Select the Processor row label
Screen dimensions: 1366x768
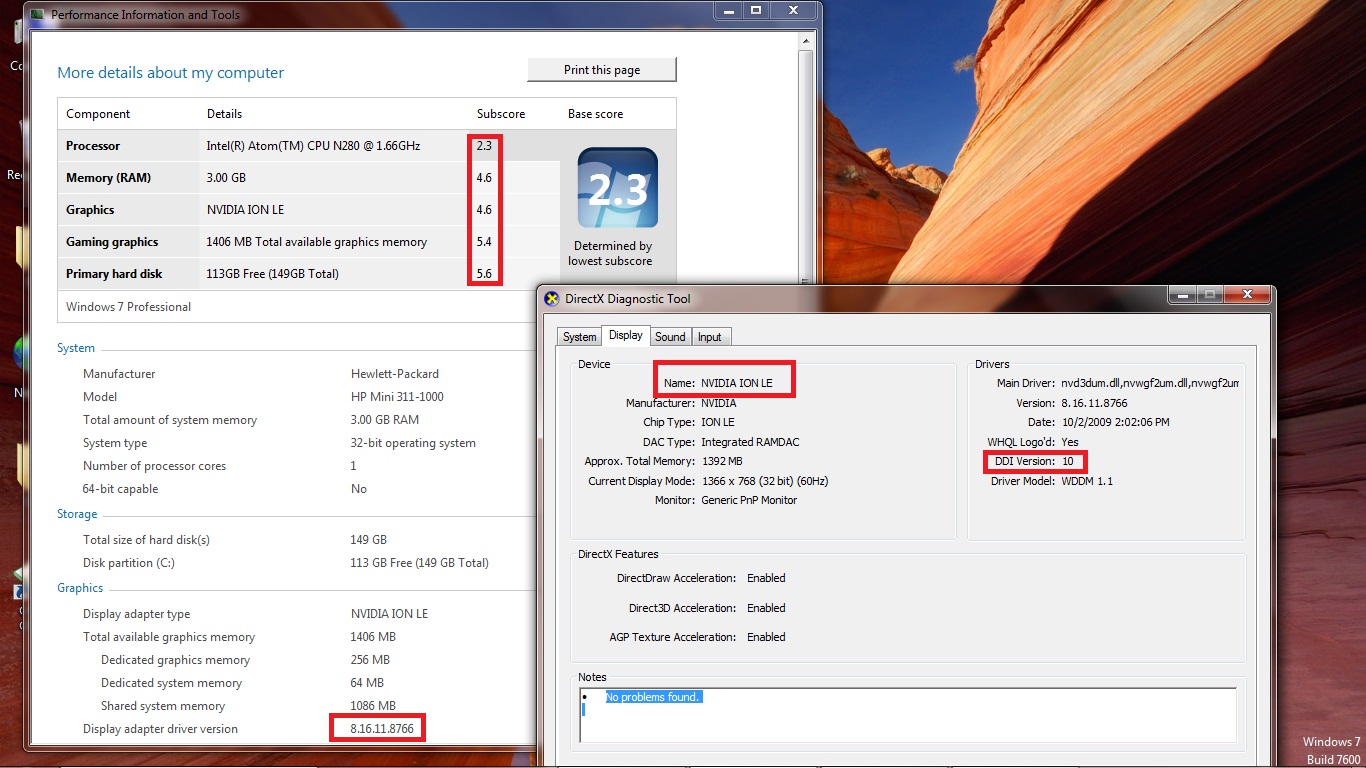(x=93, y=146)
